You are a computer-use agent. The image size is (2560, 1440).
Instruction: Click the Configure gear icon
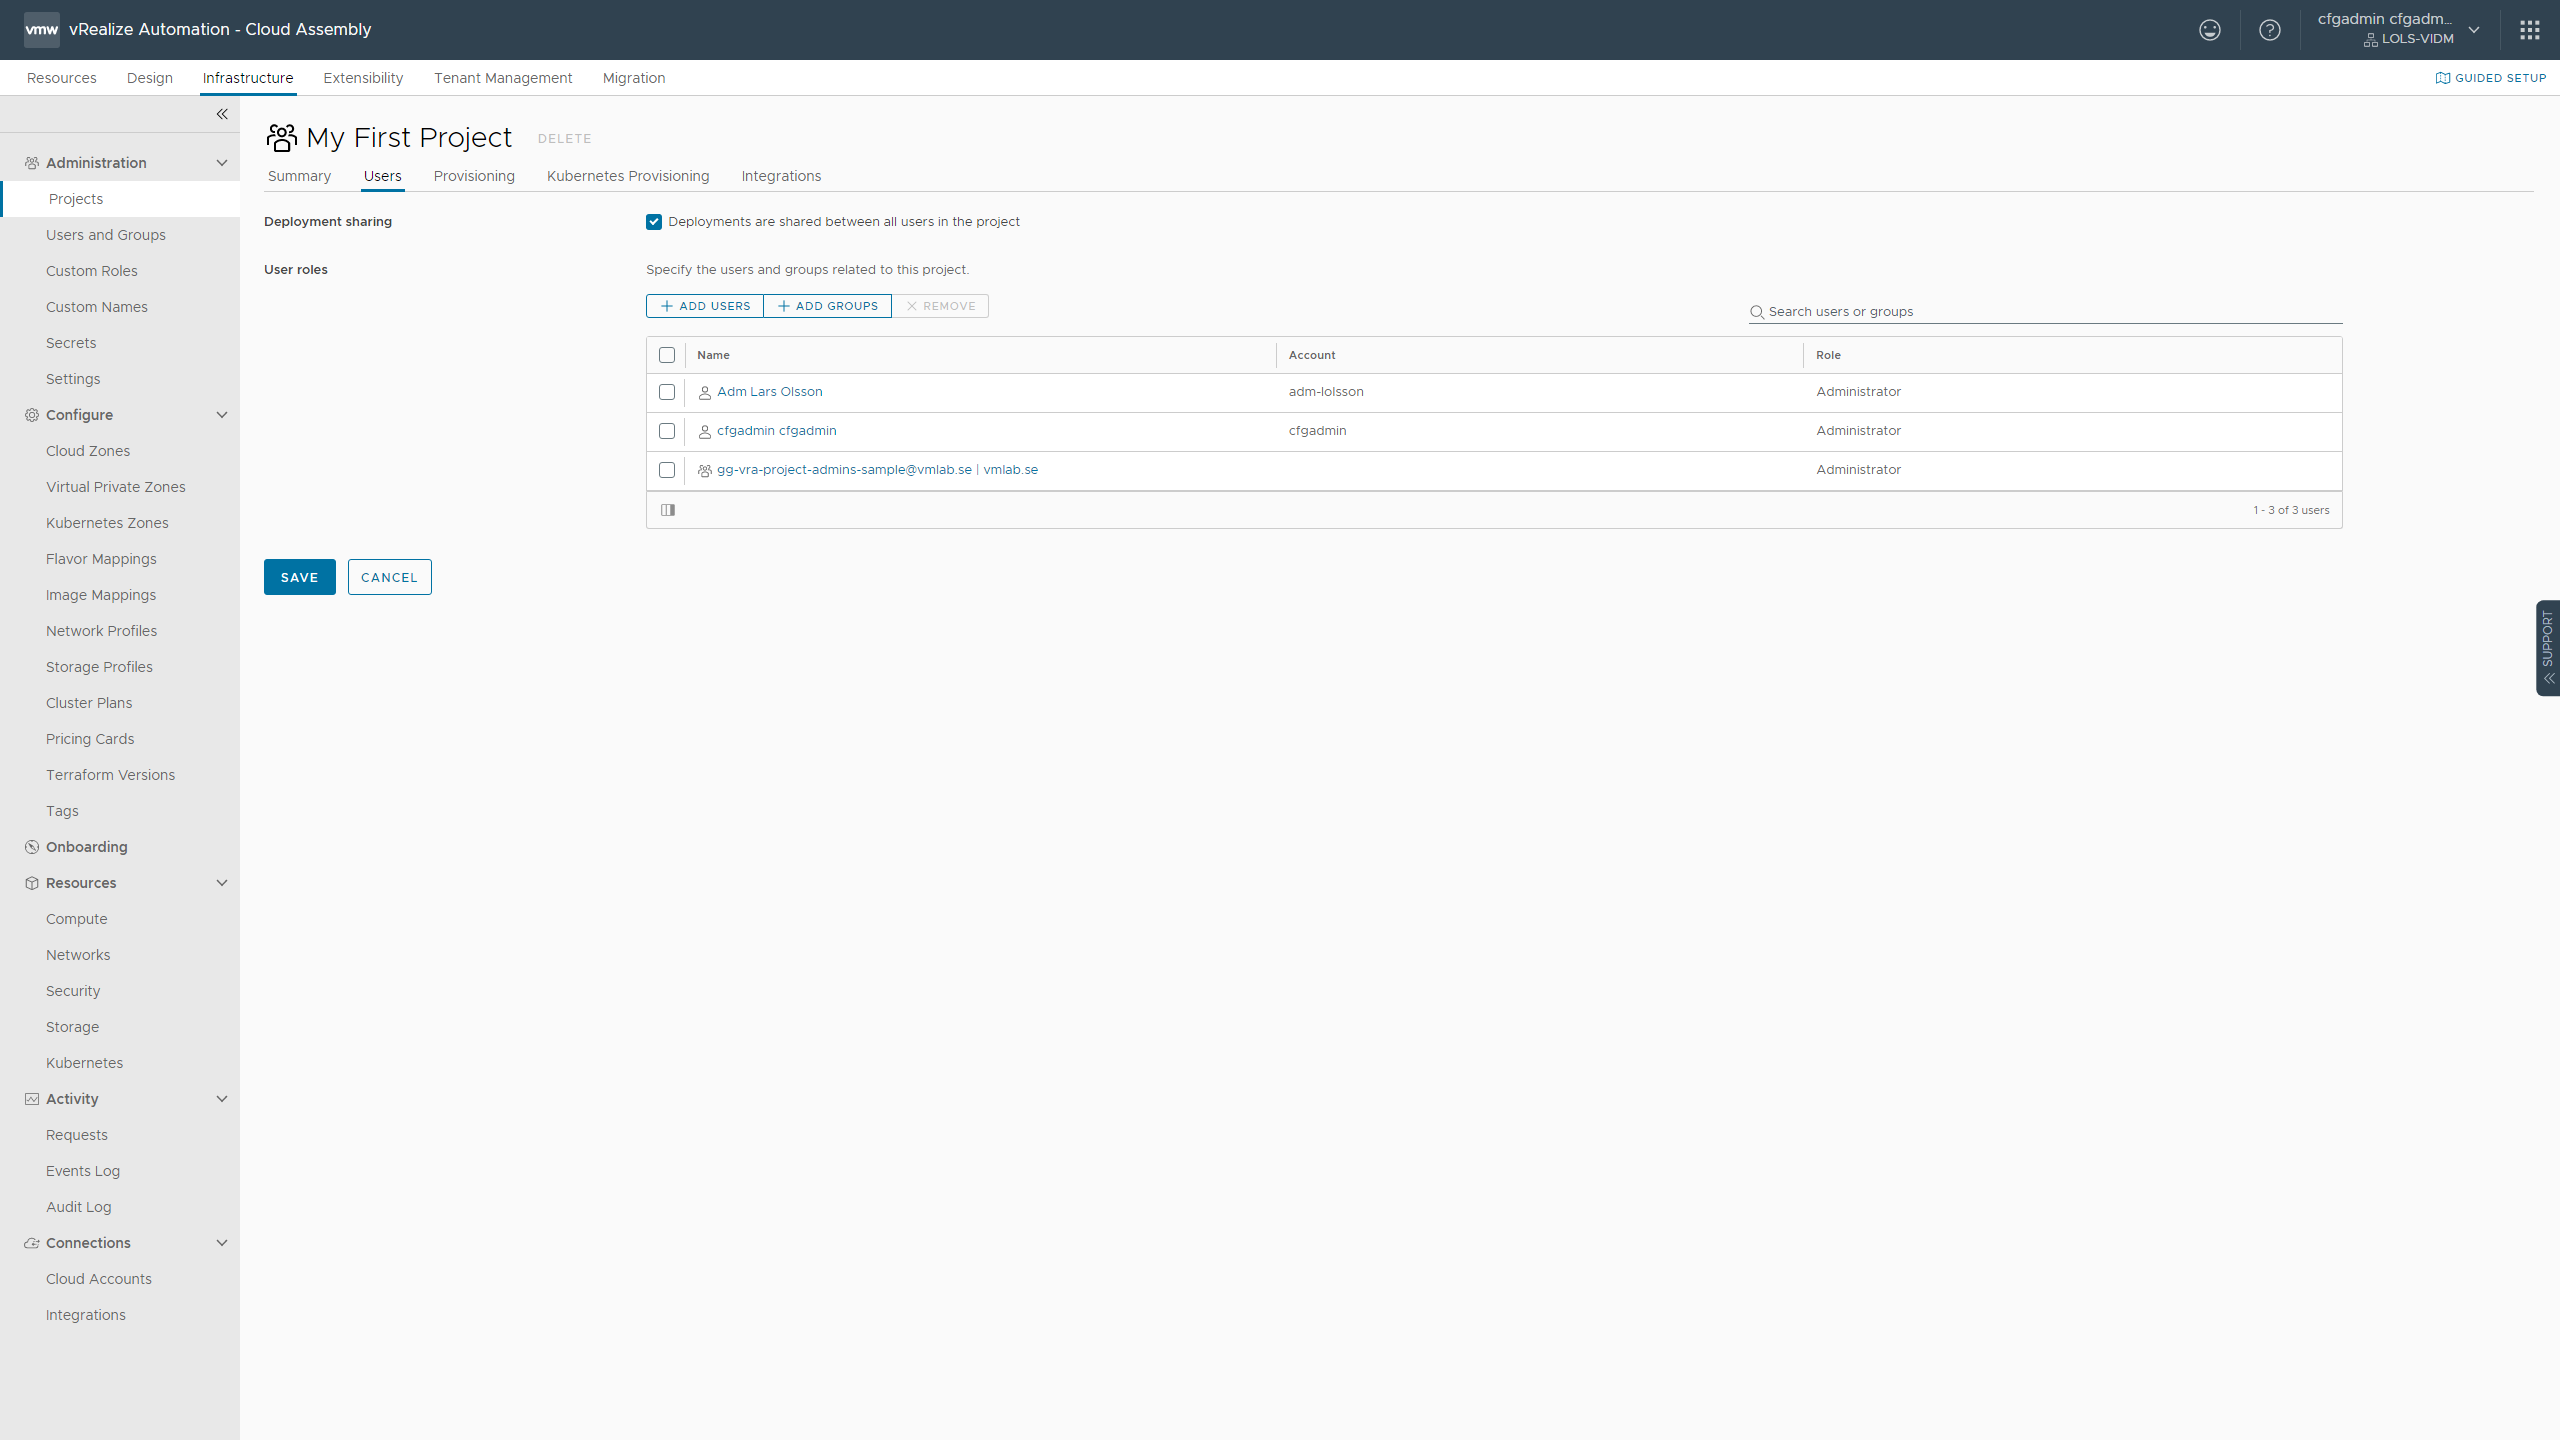tap(32, 415)
